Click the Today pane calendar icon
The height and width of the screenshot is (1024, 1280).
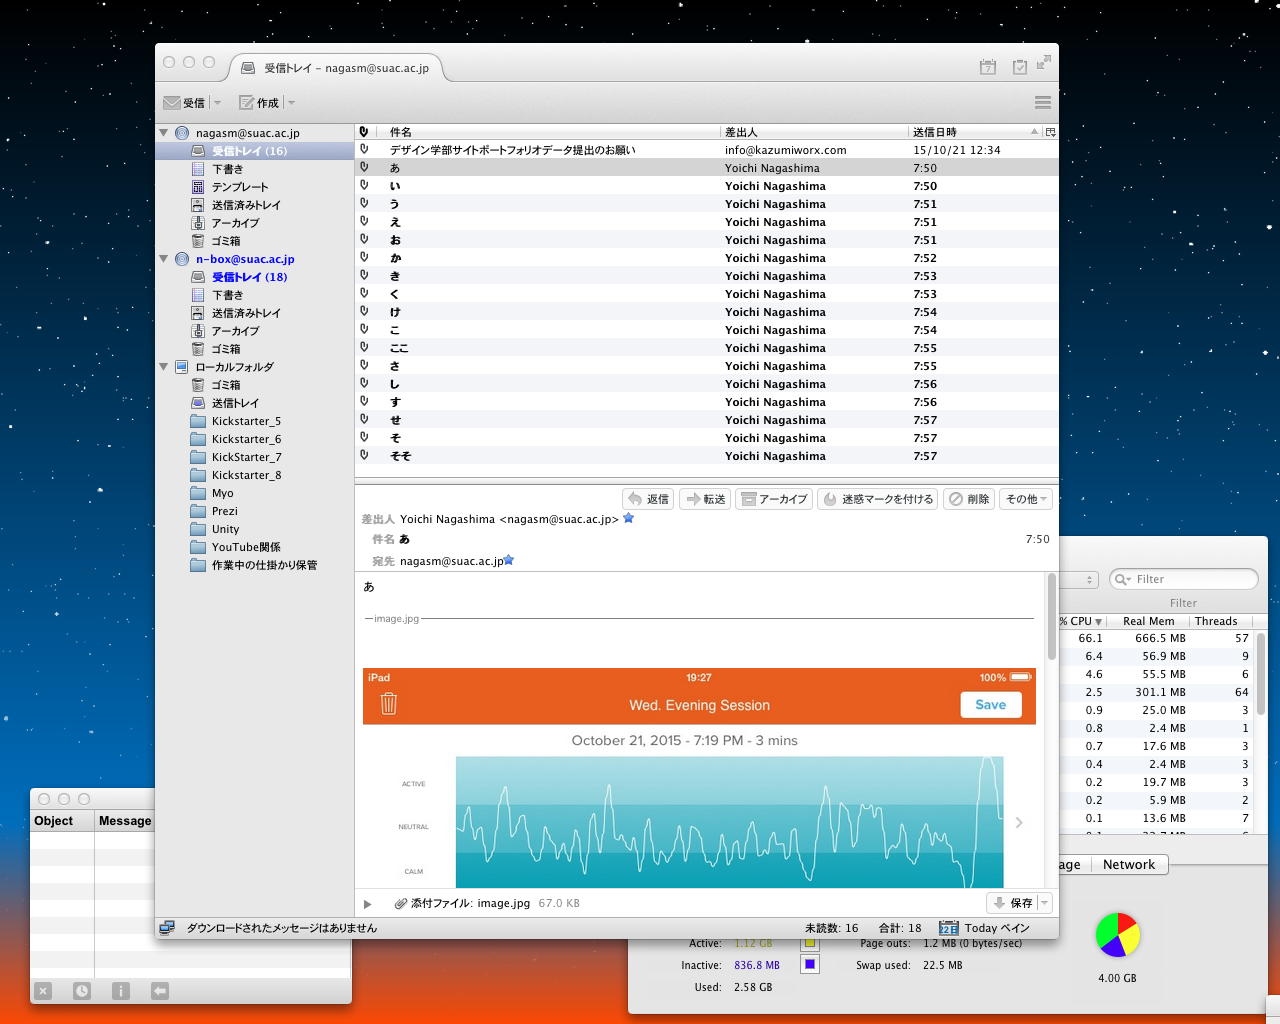coord(948,928)
